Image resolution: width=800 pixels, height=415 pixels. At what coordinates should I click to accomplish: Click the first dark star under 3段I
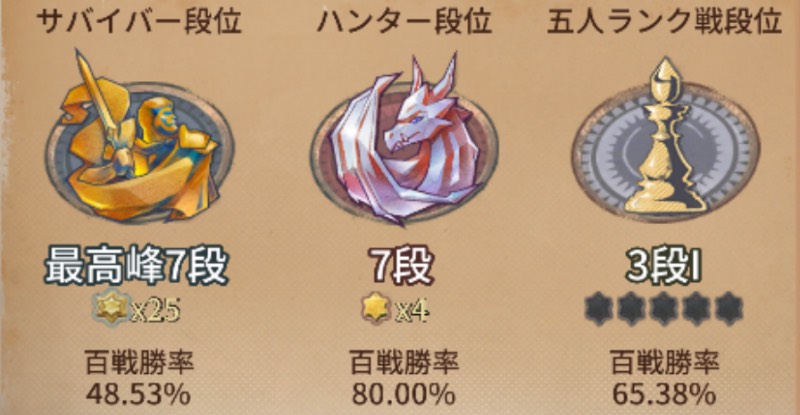pos(598,309)
